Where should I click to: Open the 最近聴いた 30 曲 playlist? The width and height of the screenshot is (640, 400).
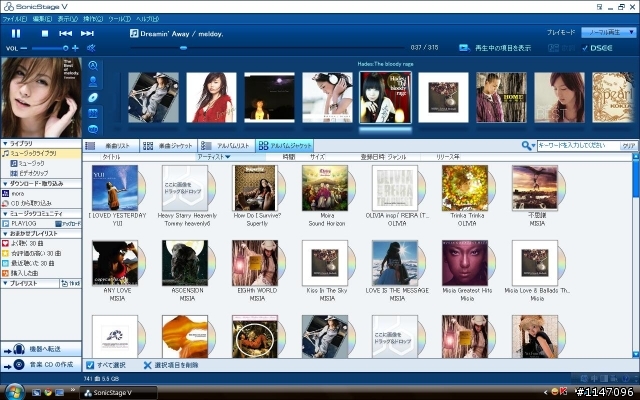(x=28, y=263)
